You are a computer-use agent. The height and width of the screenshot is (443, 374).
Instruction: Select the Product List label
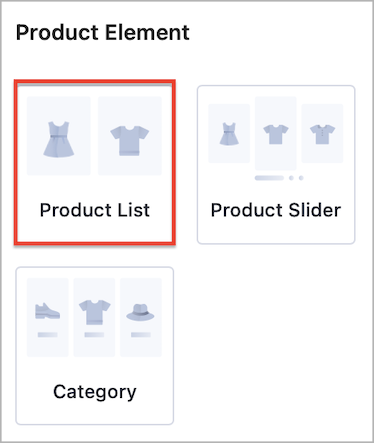click(x=95, y=210)
